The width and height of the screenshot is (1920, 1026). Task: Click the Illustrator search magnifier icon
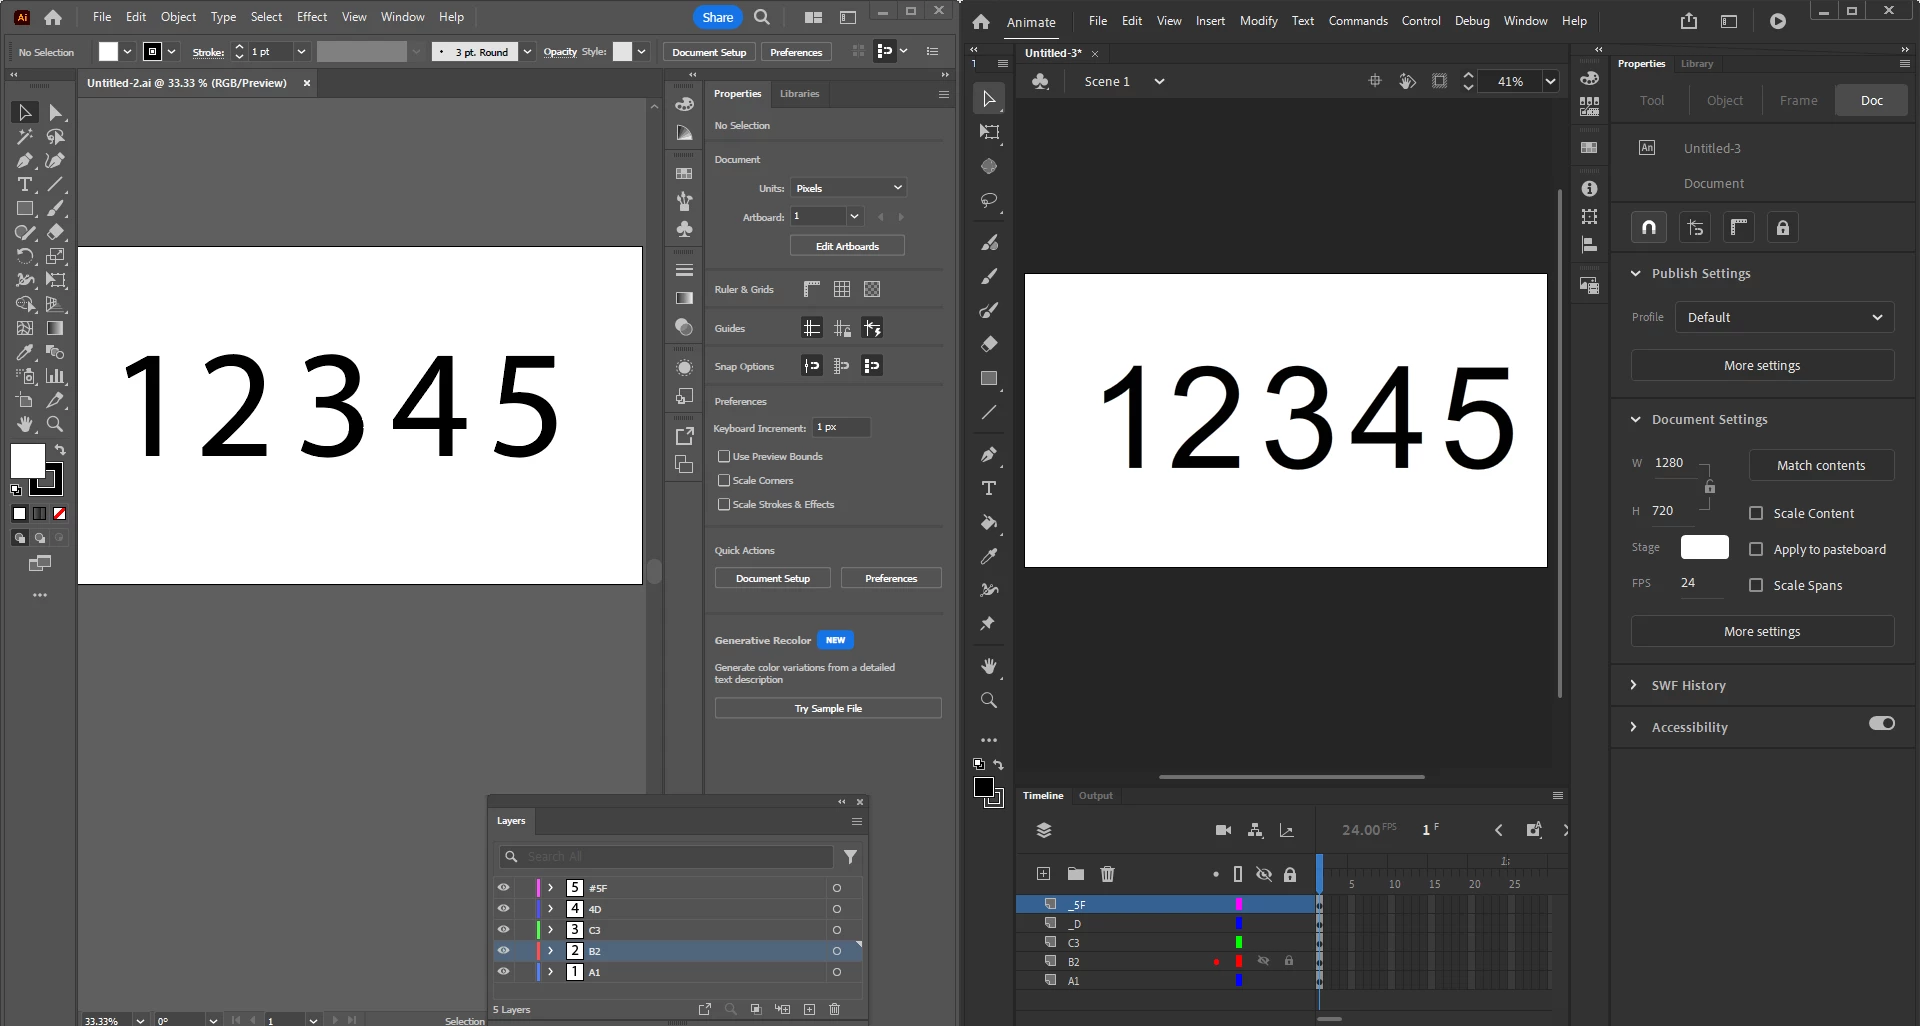[762, 17]
